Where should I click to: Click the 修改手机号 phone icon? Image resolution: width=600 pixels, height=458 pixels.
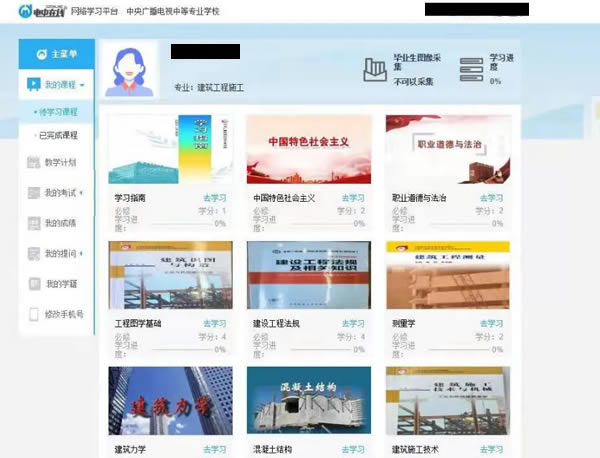34,314
